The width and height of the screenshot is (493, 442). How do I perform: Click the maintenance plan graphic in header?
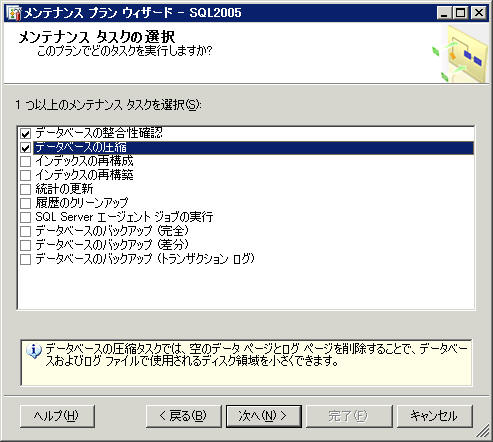461,54
